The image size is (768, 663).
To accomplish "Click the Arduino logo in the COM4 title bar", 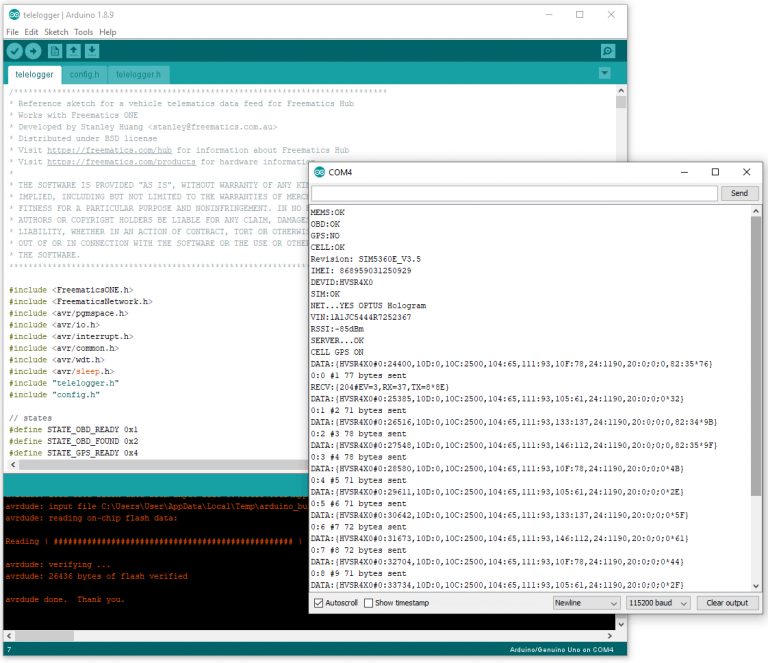I will point(319,172).
